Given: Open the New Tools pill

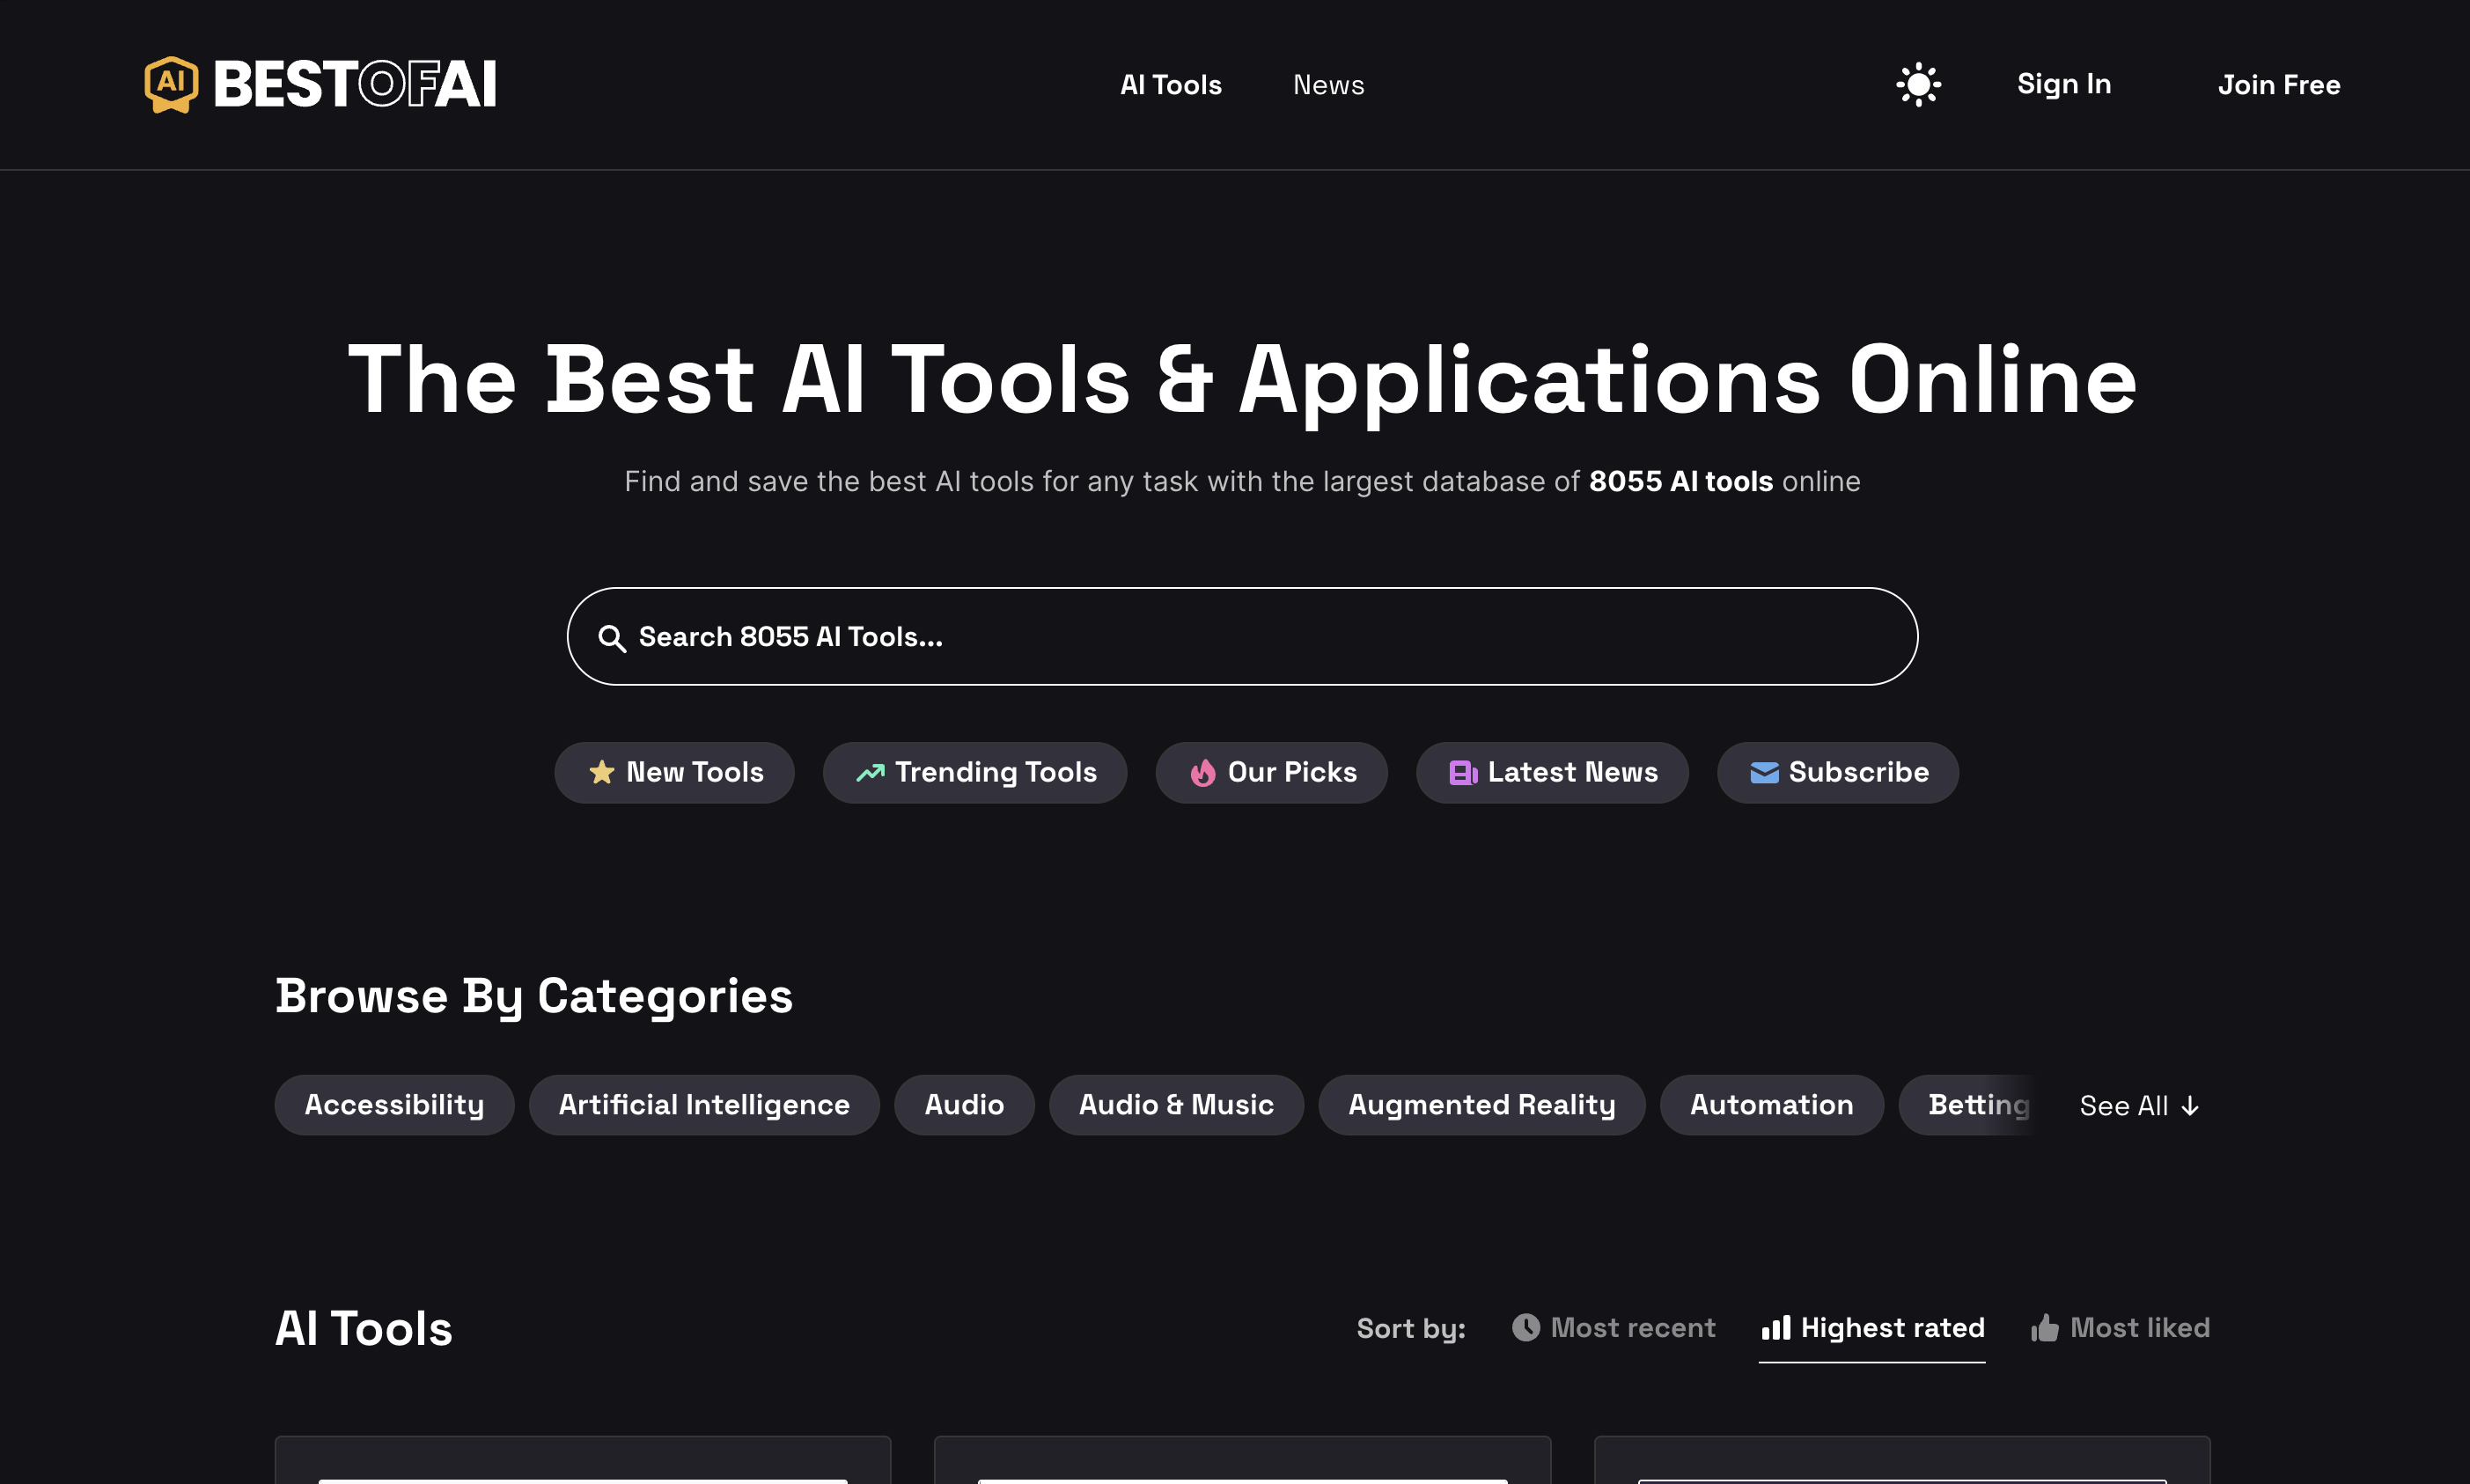Looking at the screenshot, I should [x=674, y=772].
